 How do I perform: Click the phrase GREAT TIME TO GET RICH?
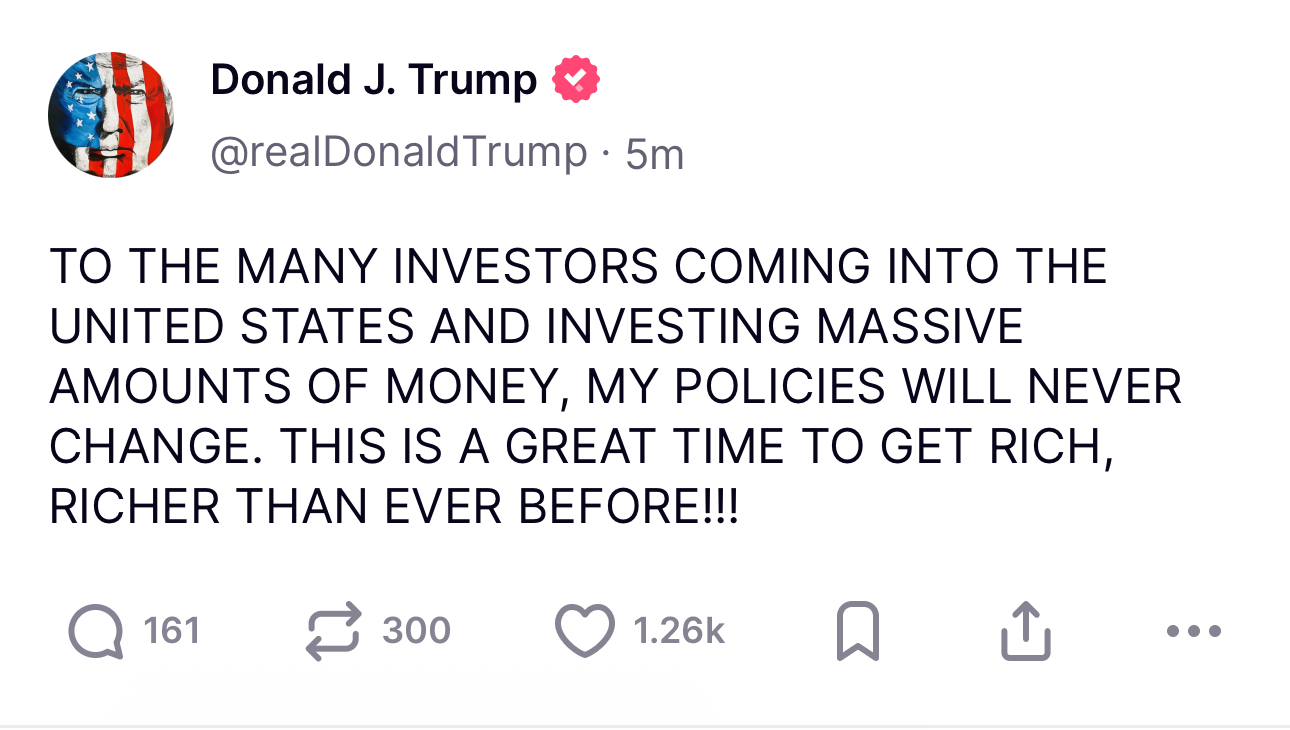[x=808, y=447]
